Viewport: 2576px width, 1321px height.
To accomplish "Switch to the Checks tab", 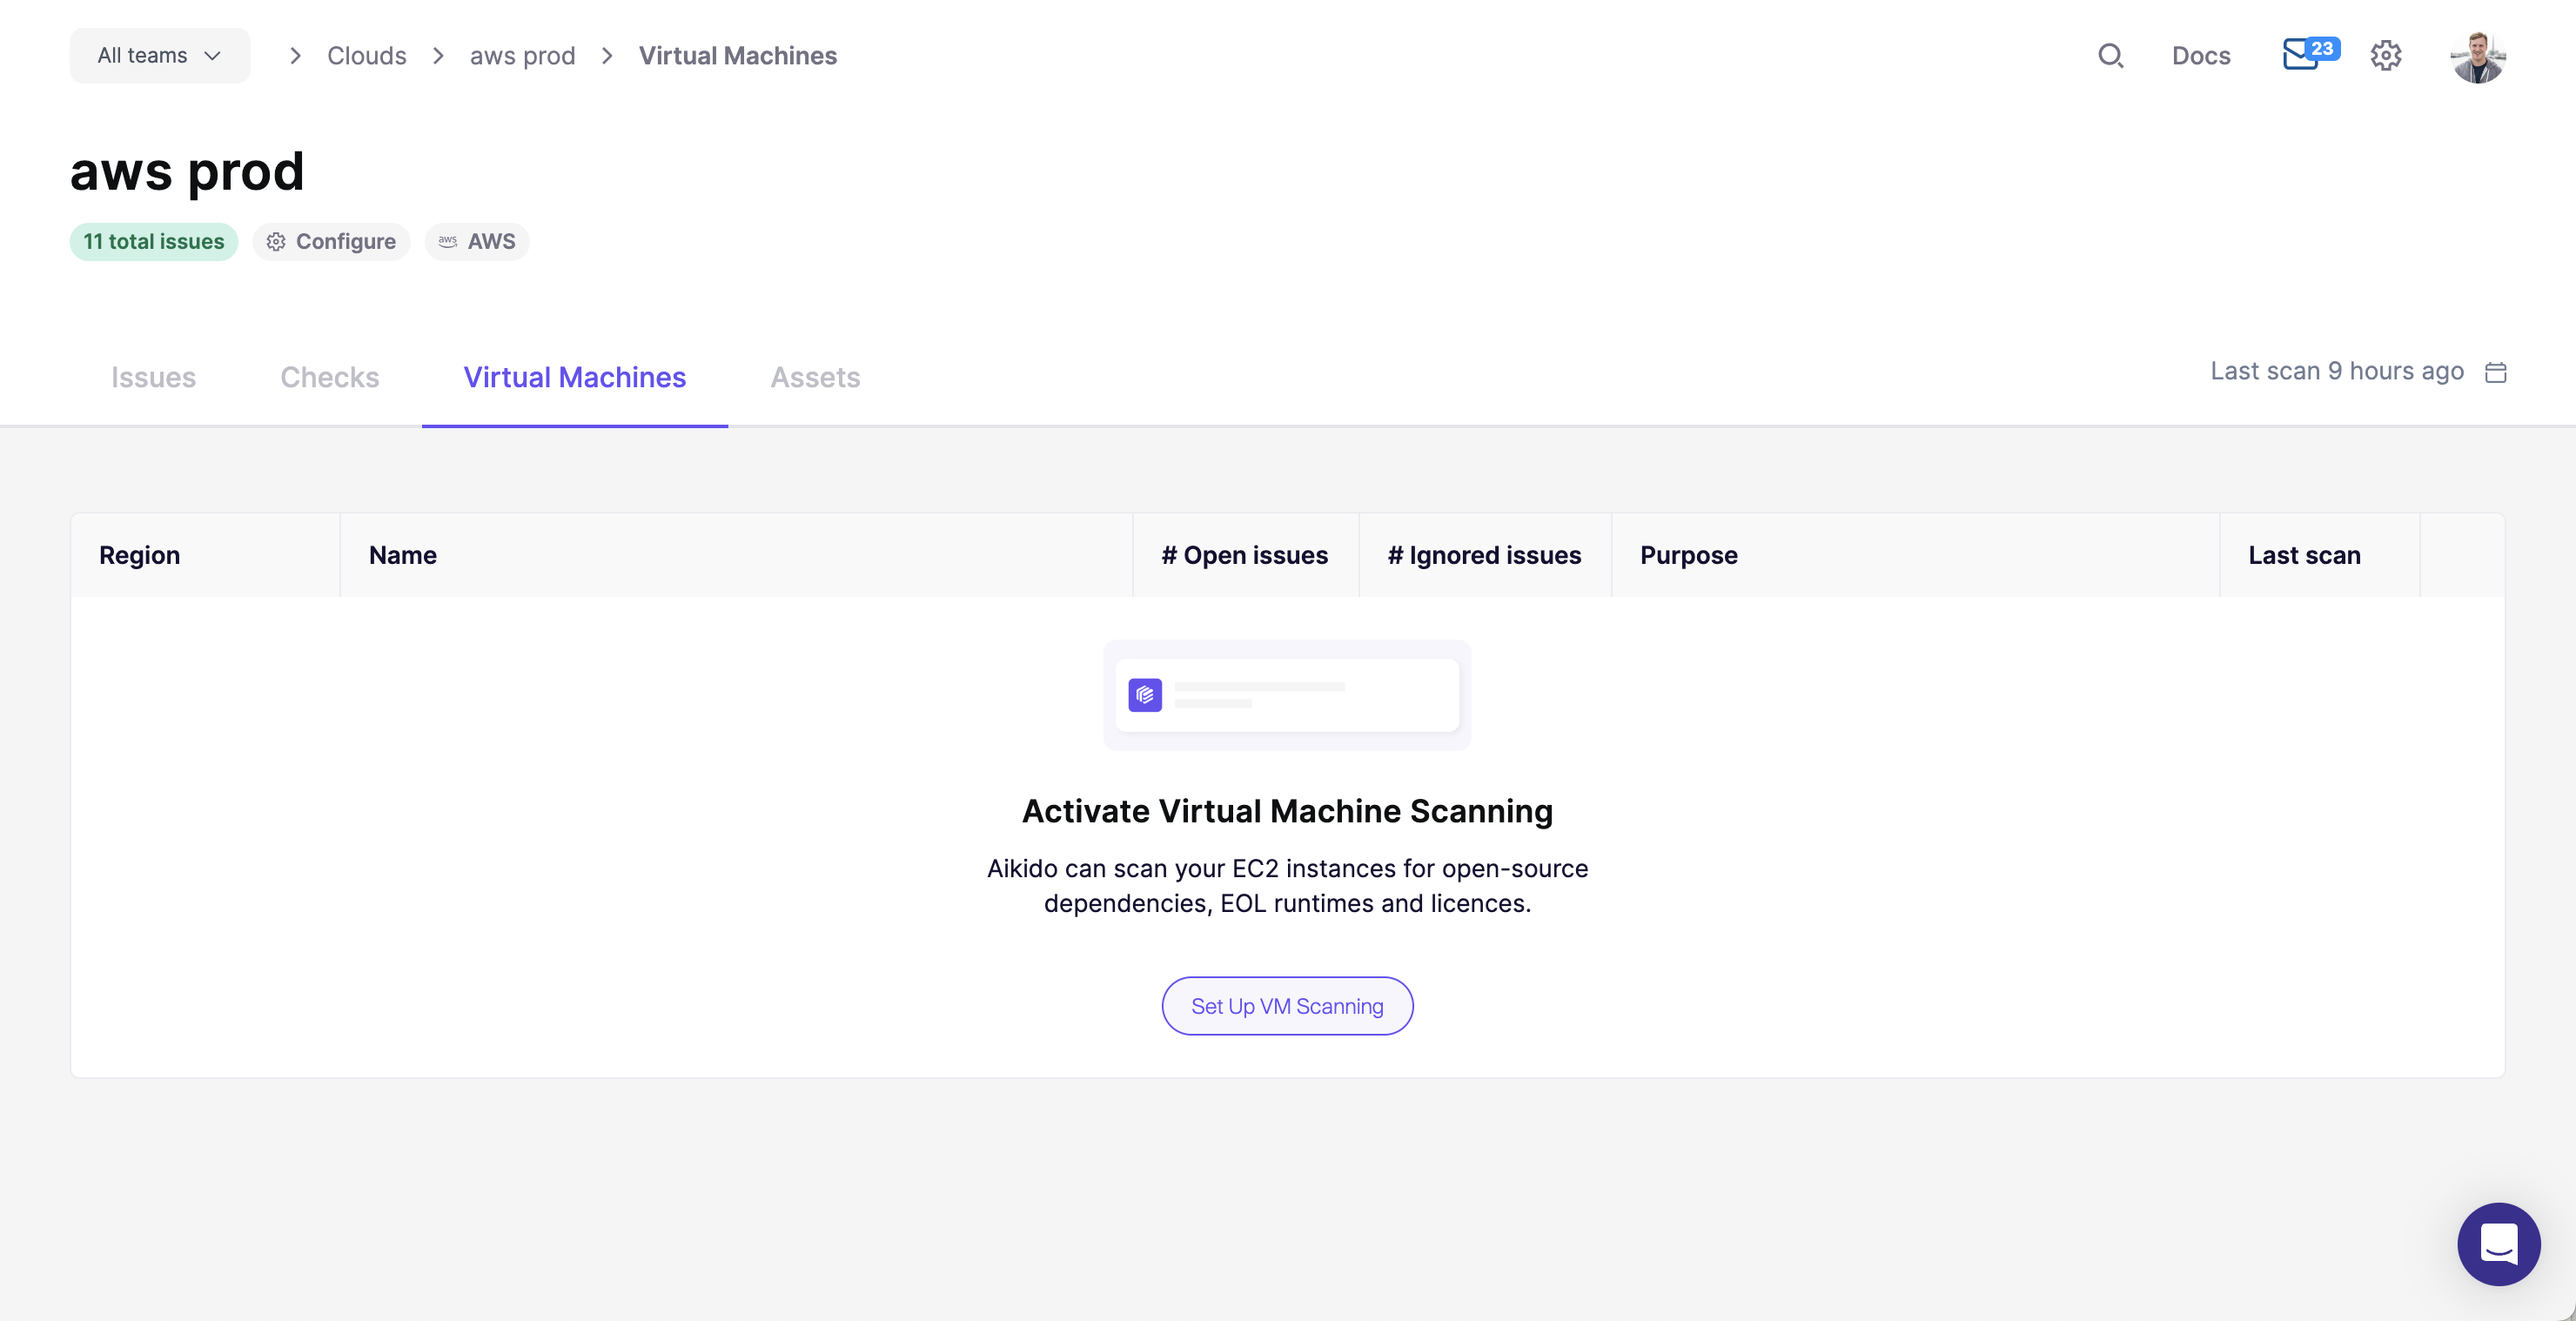I will click(x=330, y=377).
